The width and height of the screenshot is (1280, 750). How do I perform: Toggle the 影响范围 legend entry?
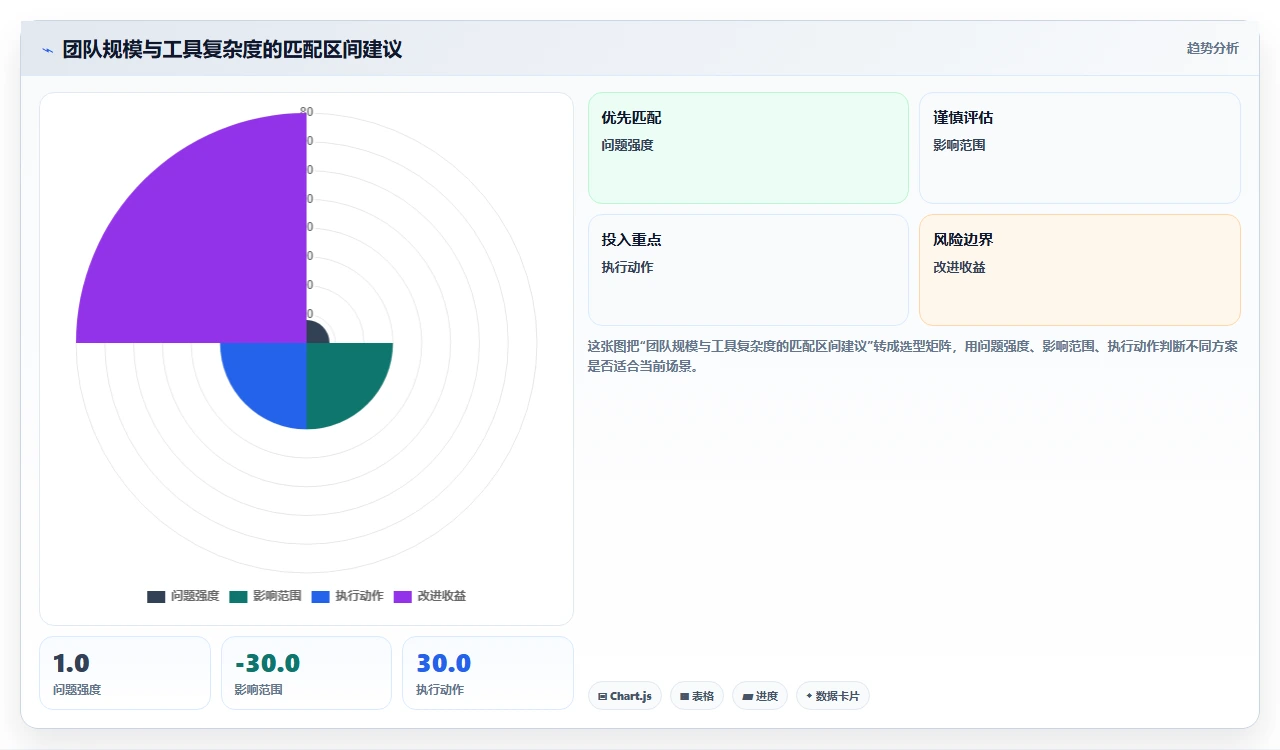coord(265,596)
